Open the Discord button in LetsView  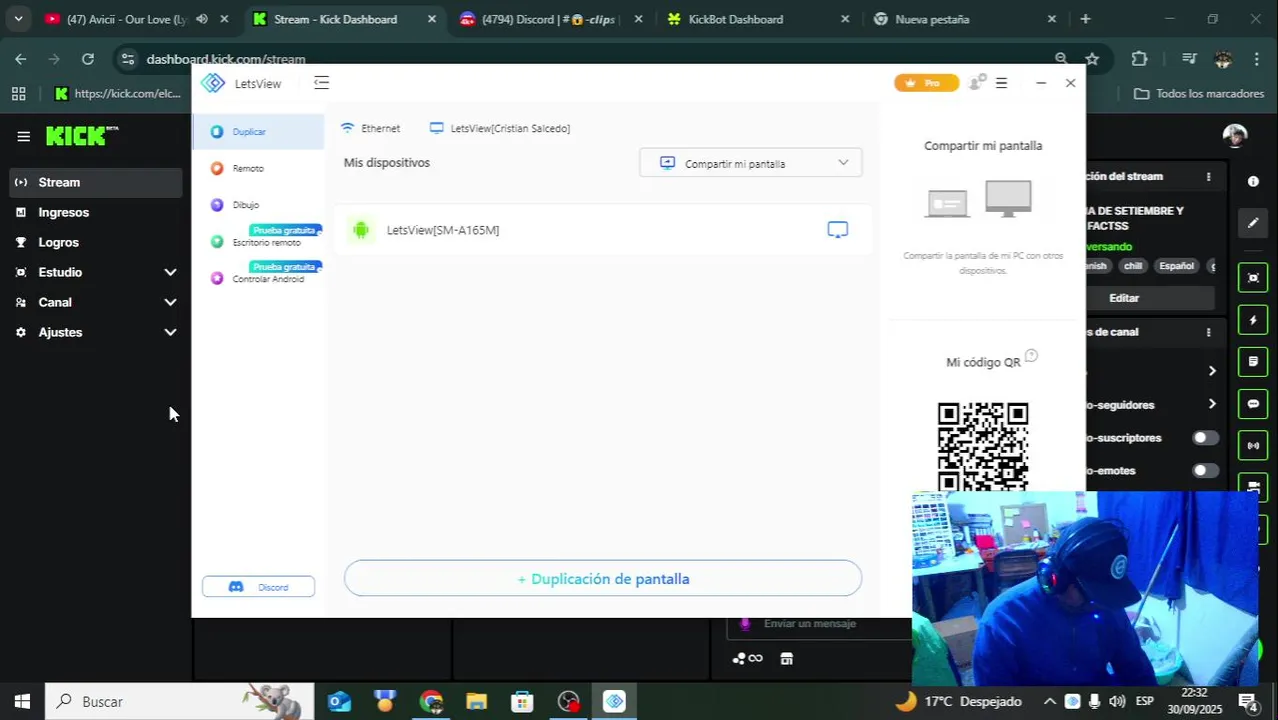click(x=258, y=587)
